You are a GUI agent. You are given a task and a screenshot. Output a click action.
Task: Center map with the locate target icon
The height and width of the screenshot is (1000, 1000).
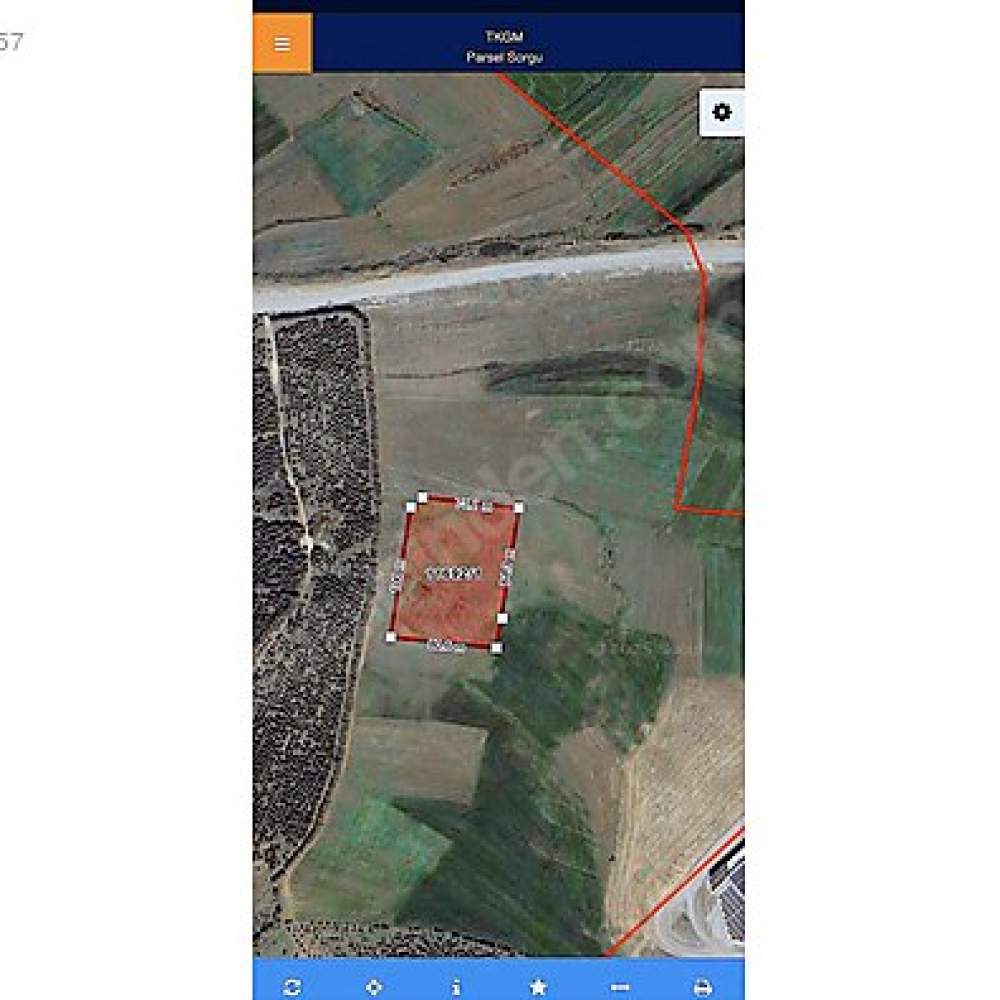point(374,987)
